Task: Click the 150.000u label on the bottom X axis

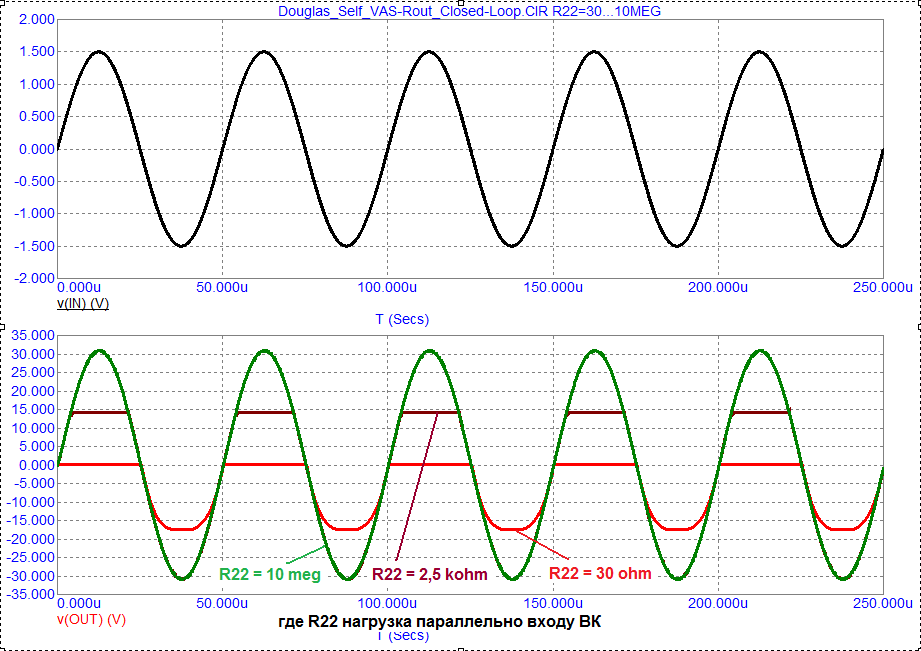Action: point(553,603)
